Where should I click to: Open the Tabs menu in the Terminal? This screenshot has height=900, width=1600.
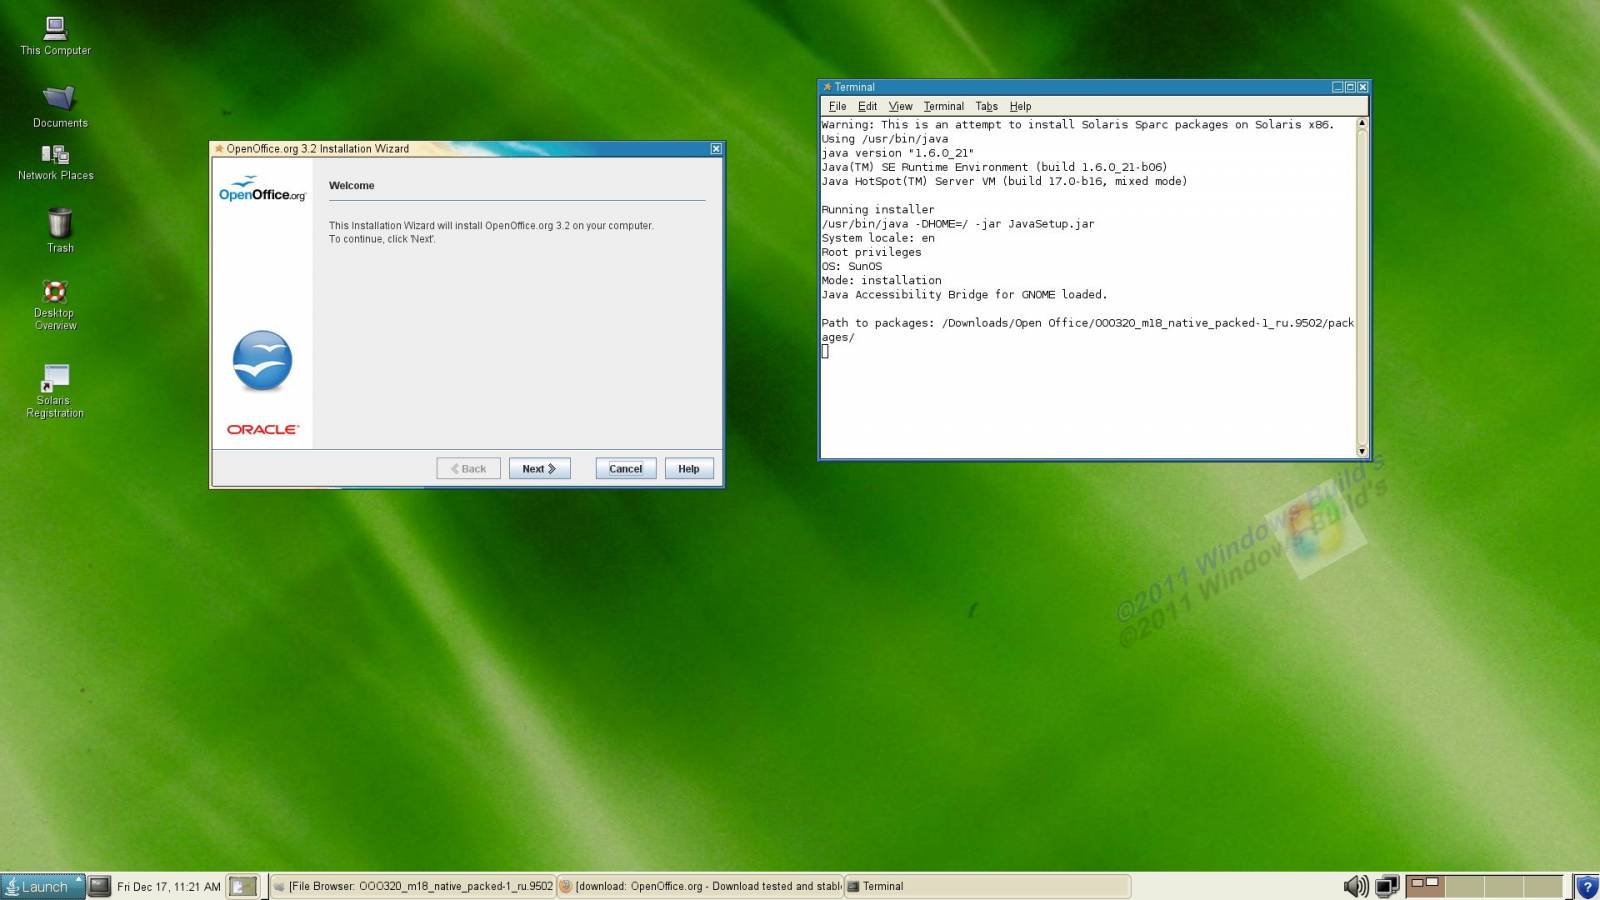click(986, 106)
